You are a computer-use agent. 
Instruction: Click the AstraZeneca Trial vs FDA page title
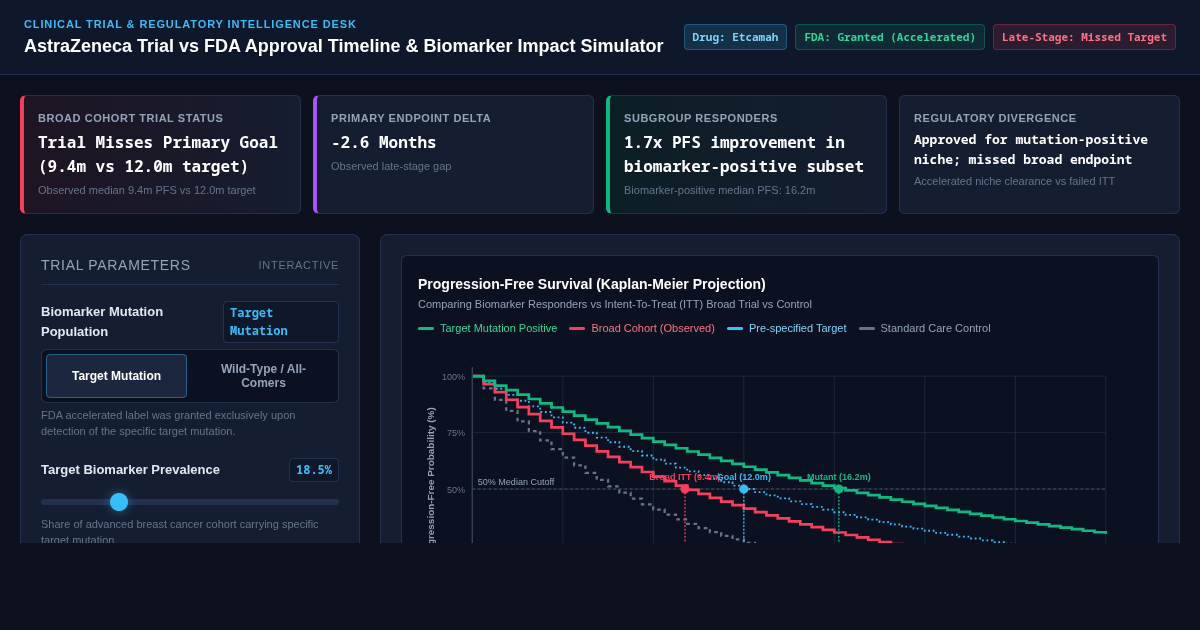click(x=343, y=46)
